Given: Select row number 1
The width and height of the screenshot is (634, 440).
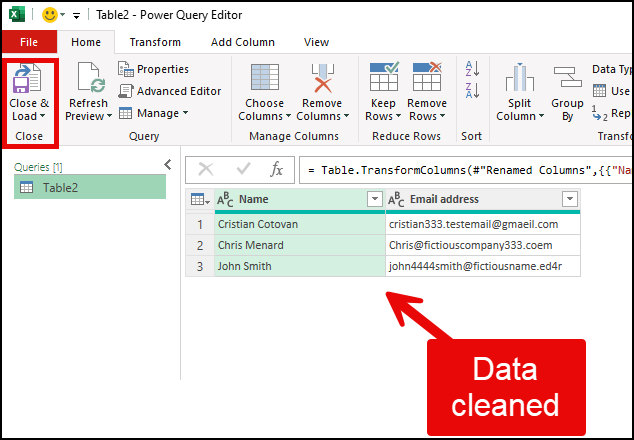Looking at the screenshot, I should (x=200, y=224).
